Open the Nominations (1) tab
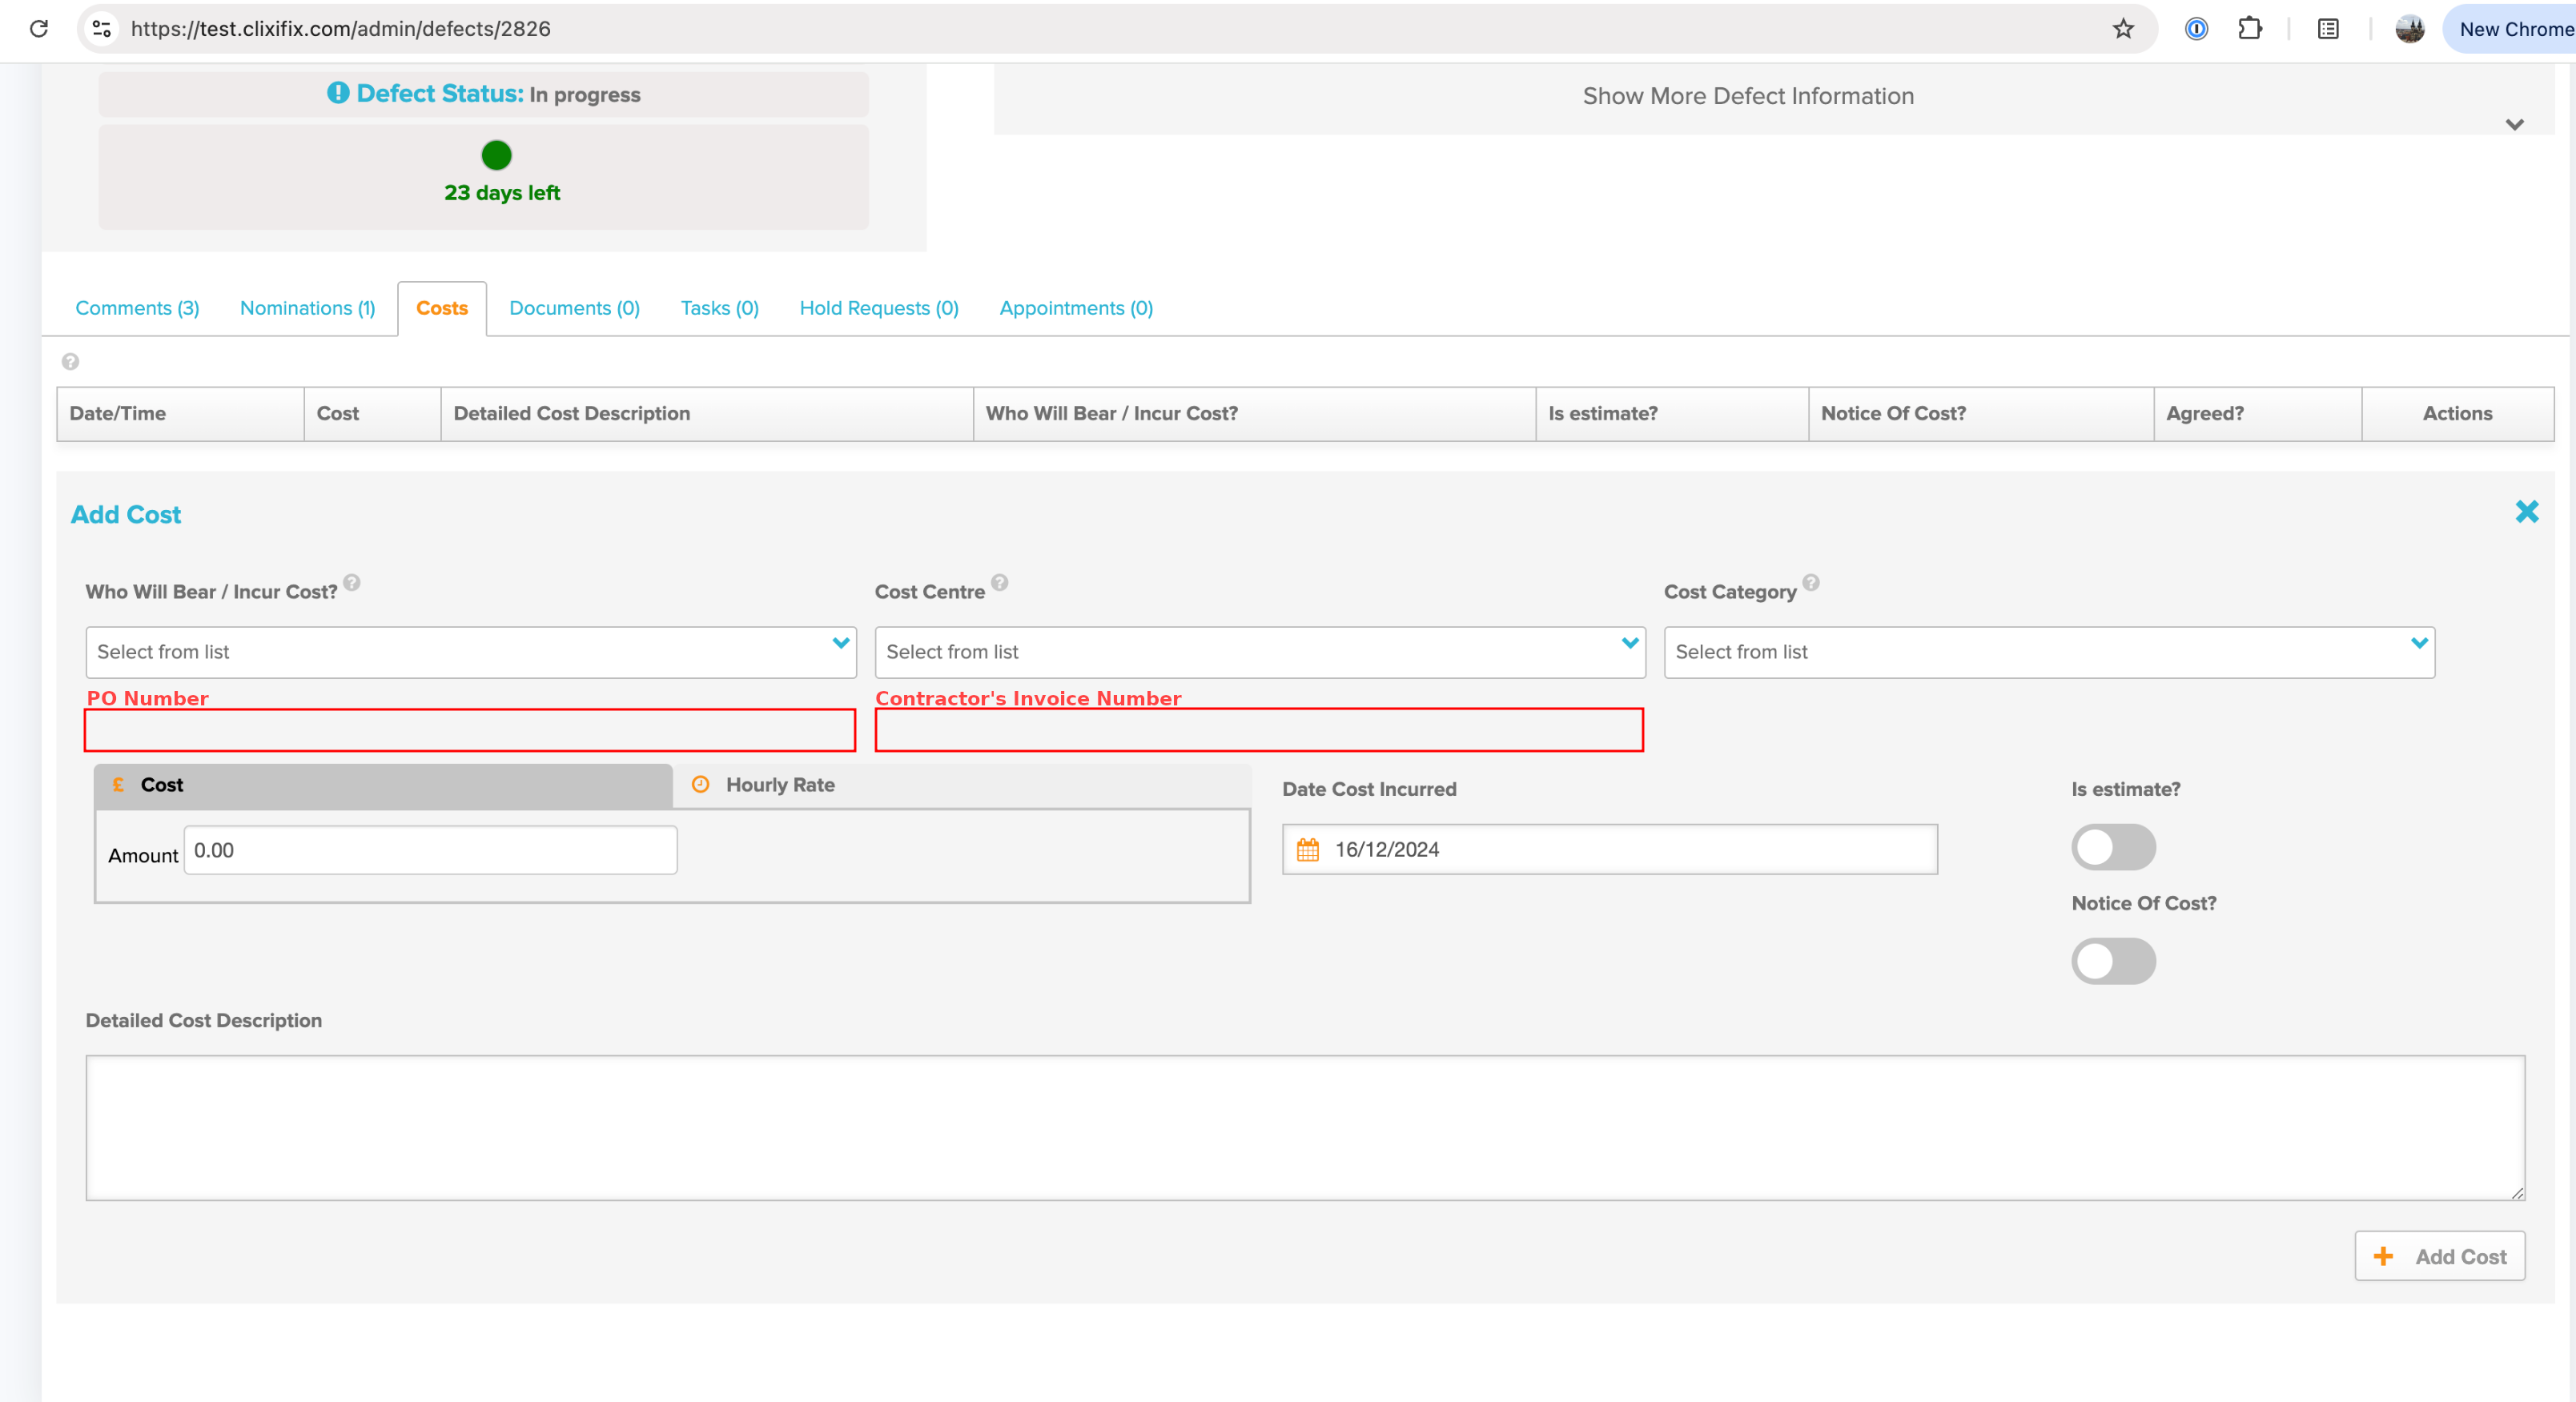This screenshot has height=1402, width=2576. 307,308
